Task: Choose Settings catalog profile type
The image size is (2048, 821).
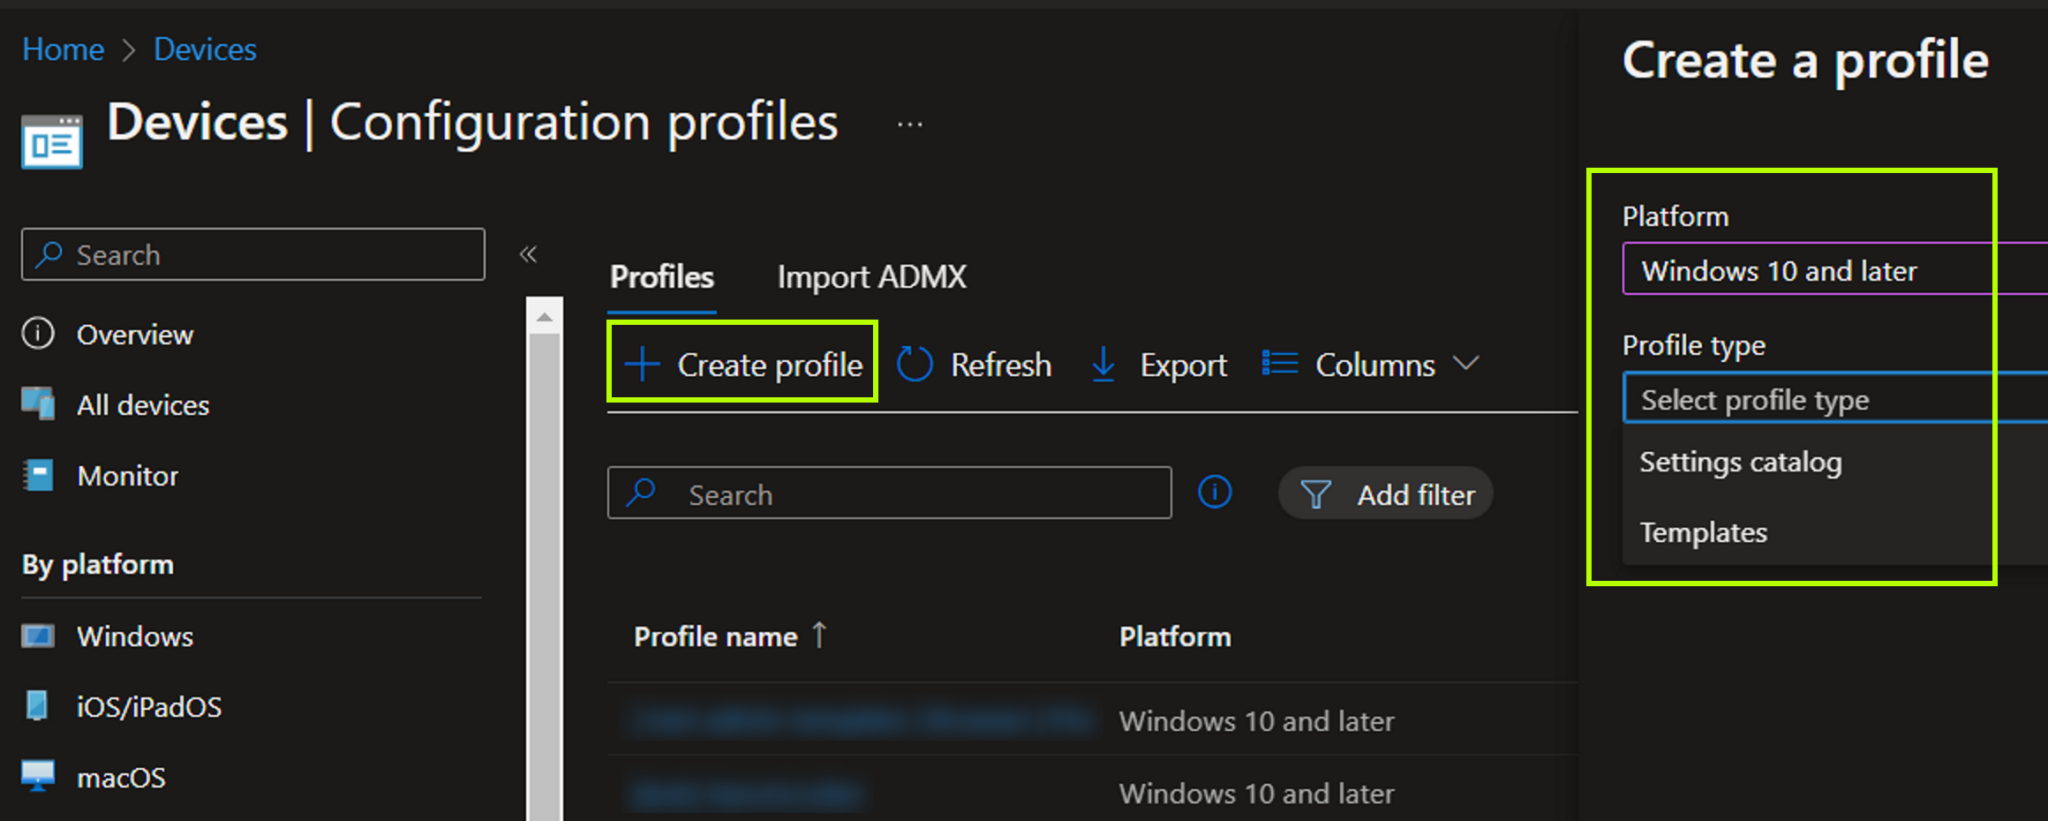Action: click(x=1741, y=462)
